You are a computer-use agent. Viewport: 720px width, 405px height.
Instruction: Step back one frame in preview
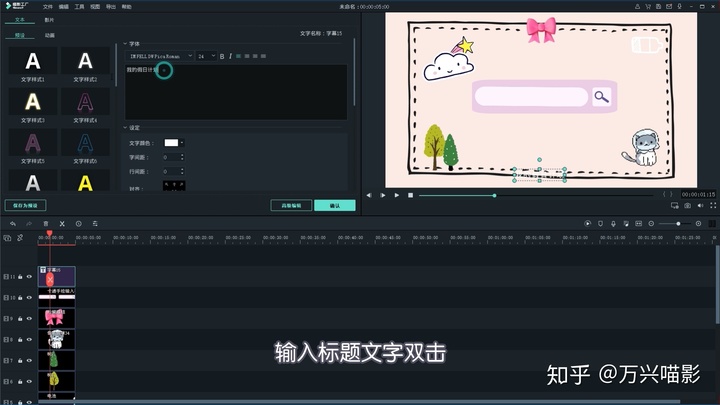coord(369,195)
